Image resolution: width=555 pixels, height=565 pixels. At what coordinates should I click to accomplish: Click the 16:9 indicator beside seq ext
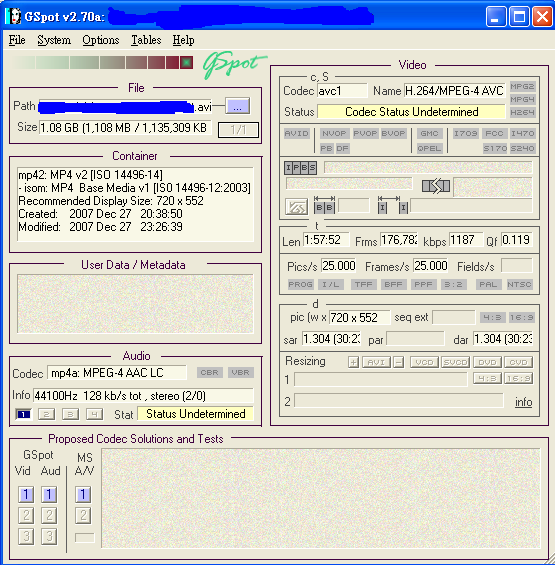[x=521, y=317]
